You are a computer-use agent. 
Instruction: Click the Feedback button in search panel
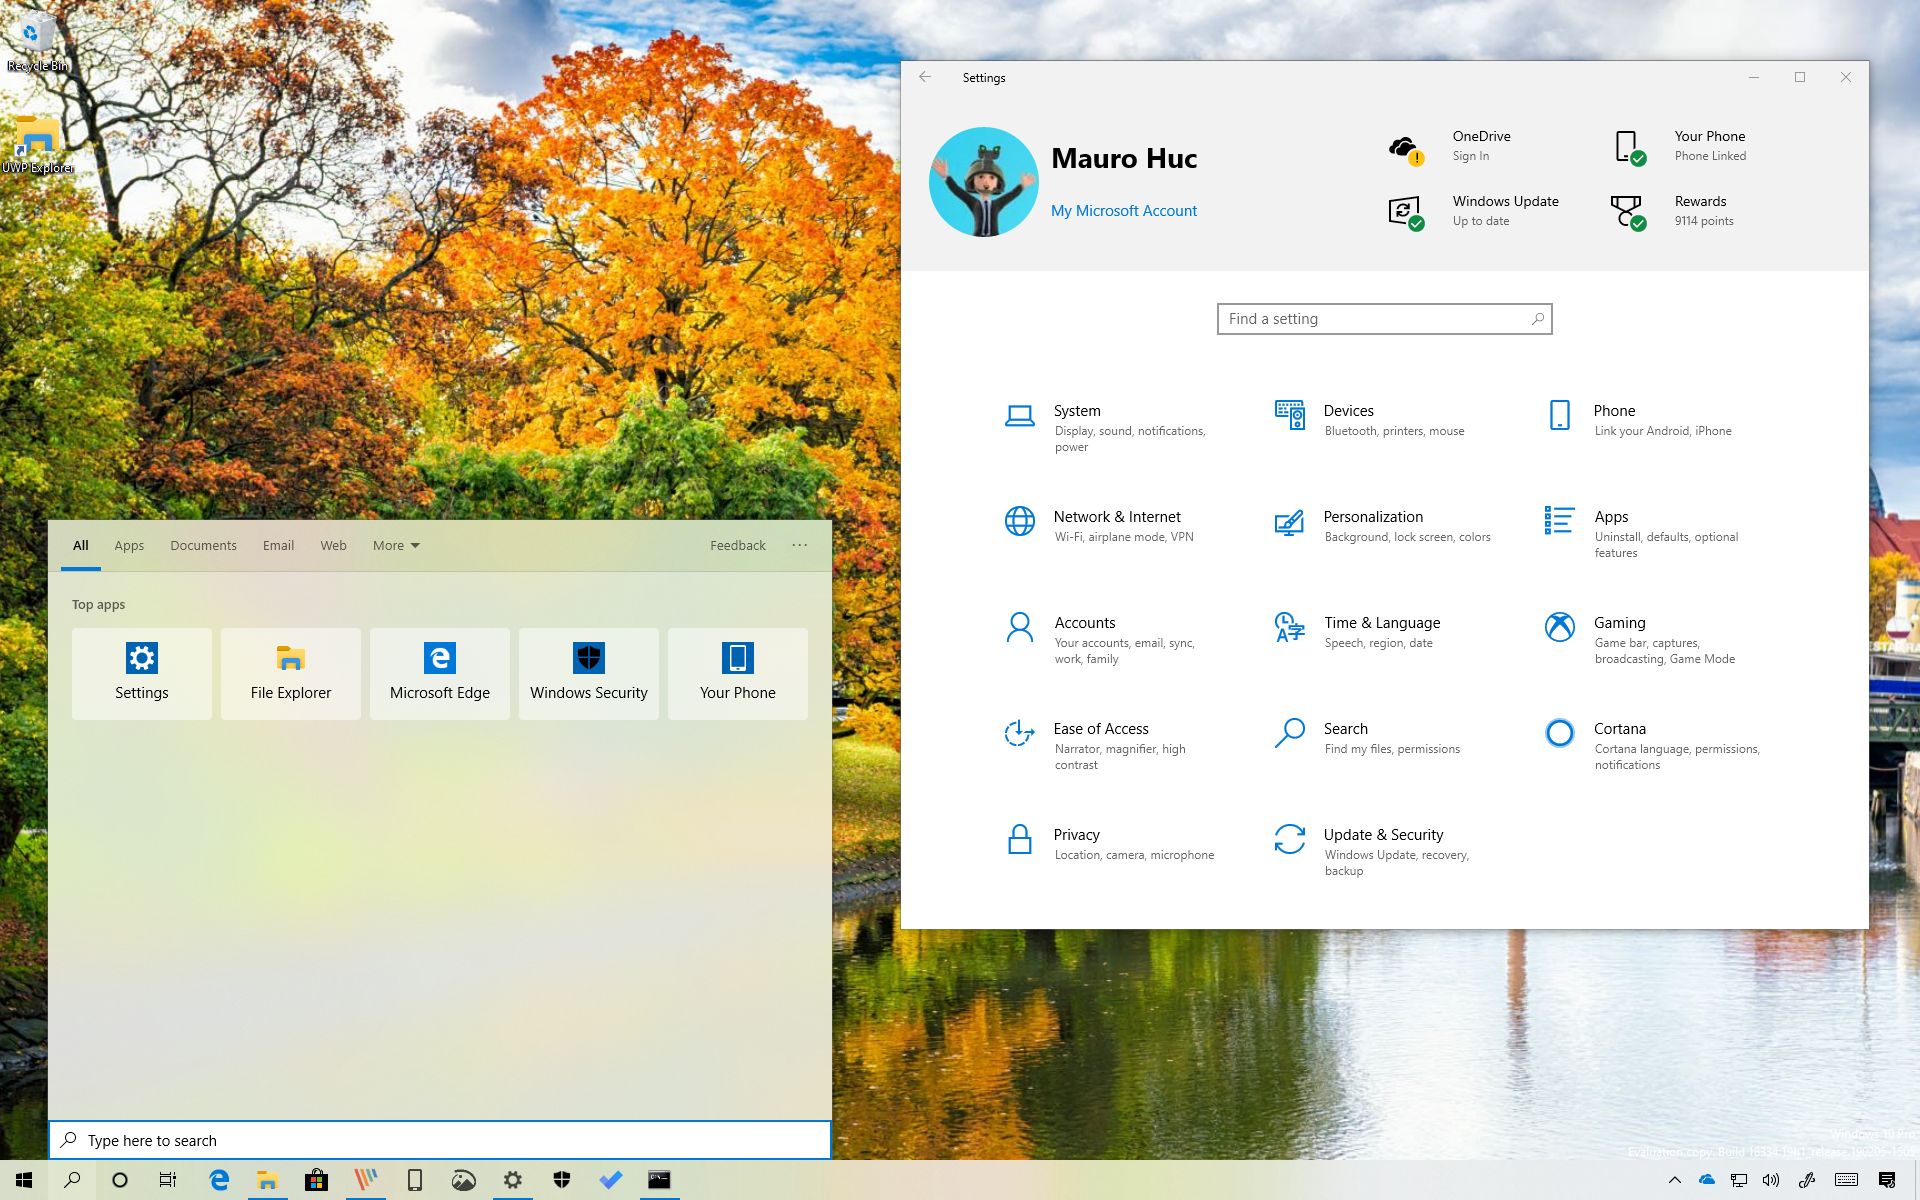pyautogui.click(x=738, y=545)
